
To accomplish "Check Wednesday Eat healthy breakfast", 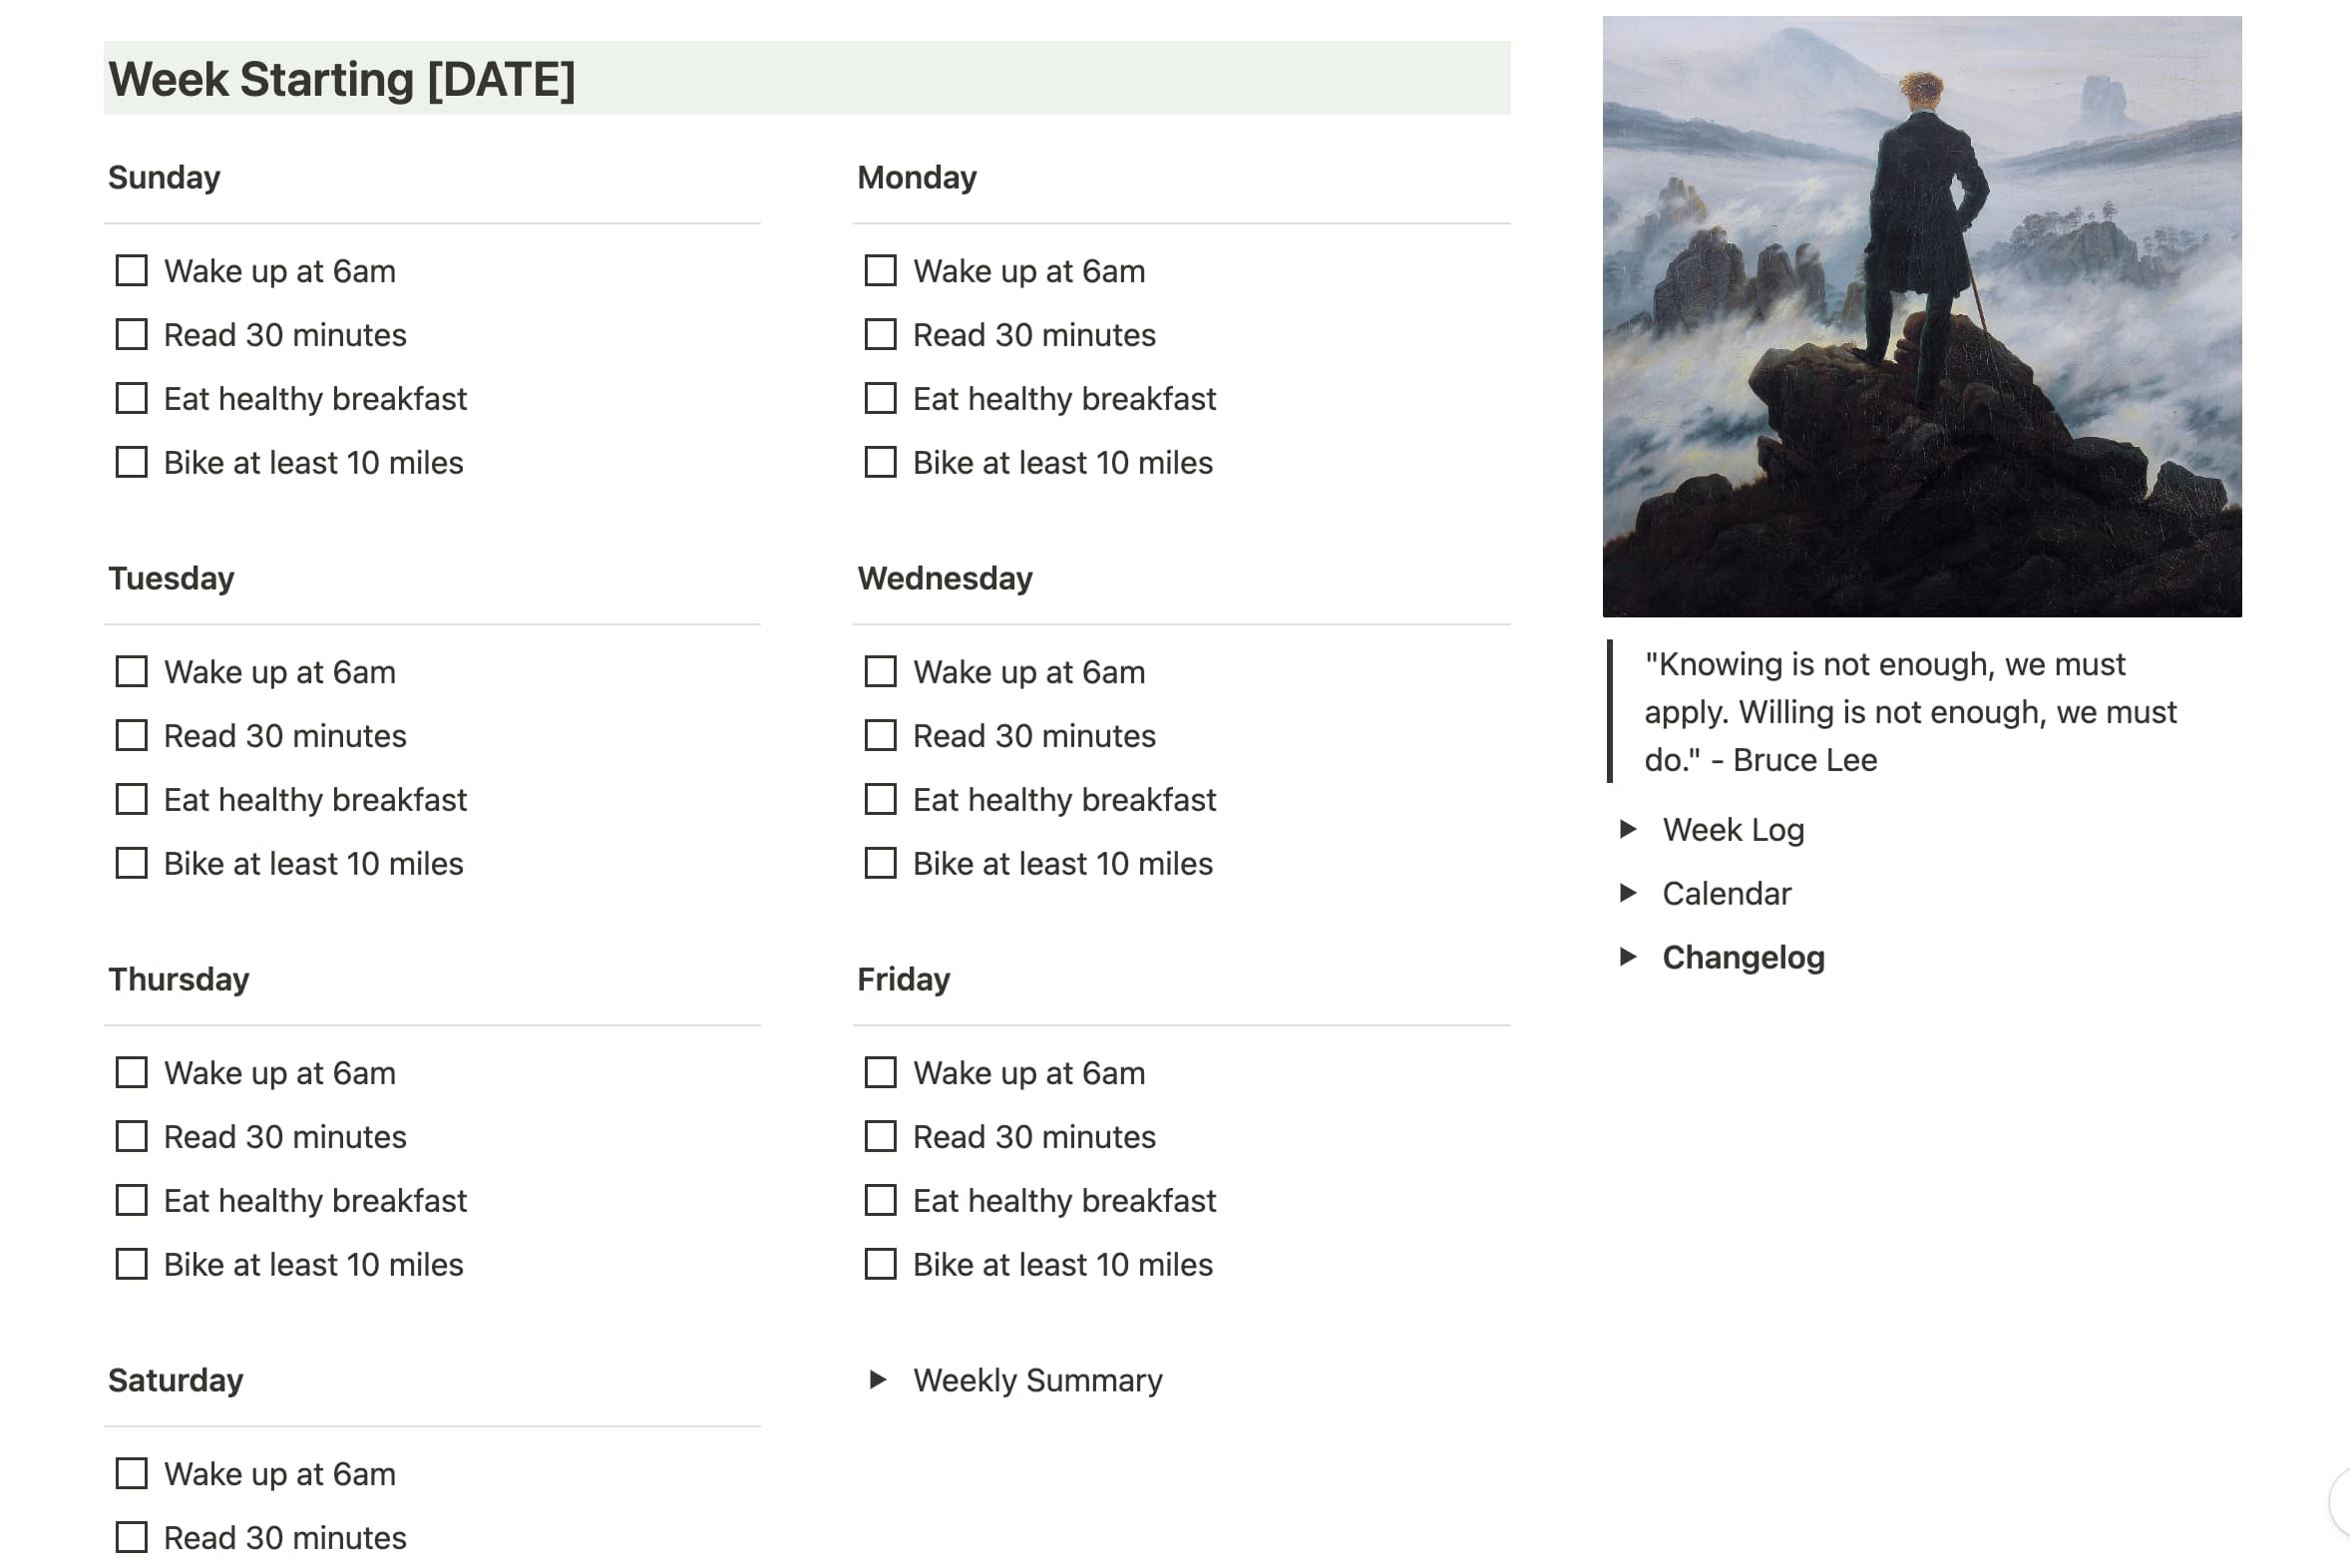I will [x=880, y=798].
